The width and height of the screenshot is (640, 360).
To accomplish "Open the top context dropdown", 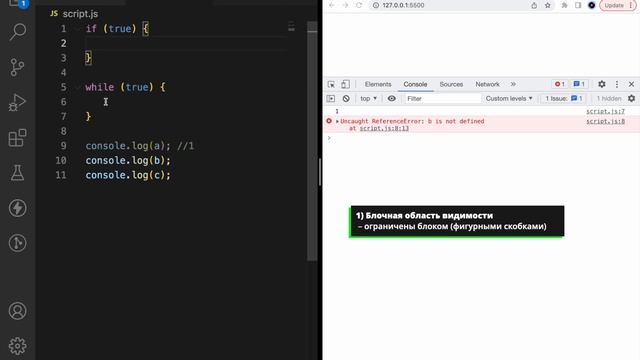I will point(369,98).
